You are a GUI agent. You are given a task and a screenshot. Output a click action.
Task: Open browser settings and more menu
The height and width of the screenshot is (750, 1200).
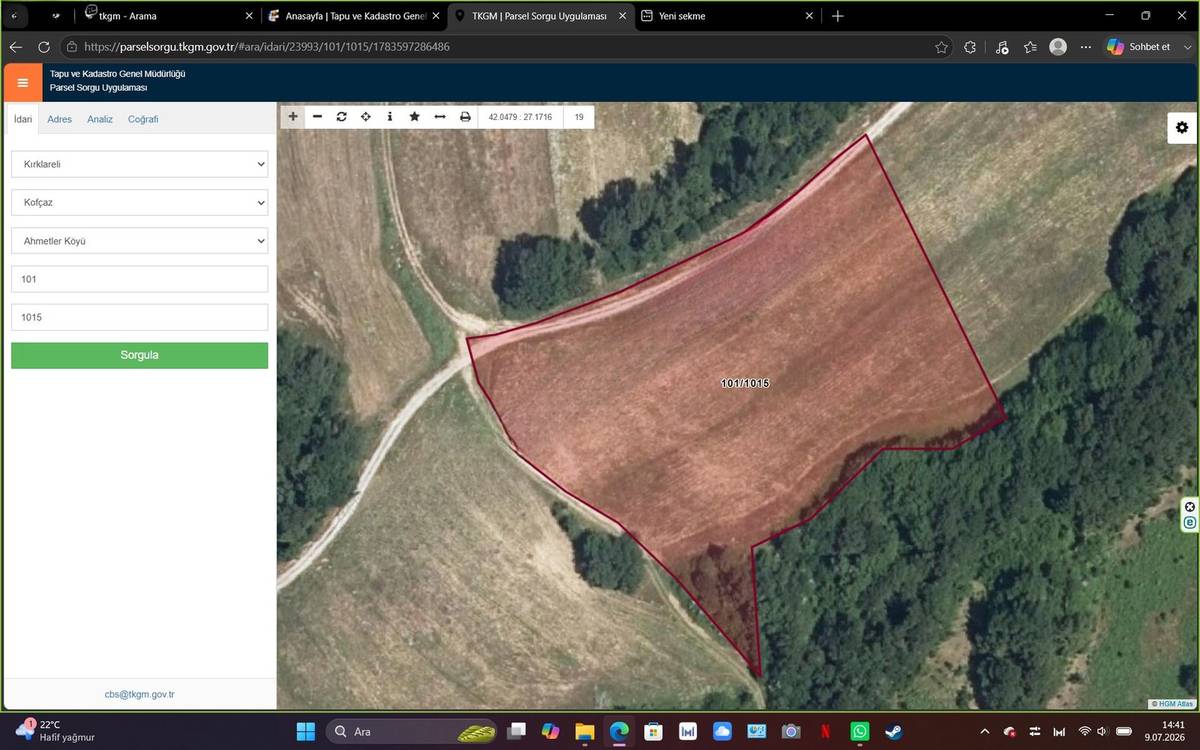tap(1086, 47)
